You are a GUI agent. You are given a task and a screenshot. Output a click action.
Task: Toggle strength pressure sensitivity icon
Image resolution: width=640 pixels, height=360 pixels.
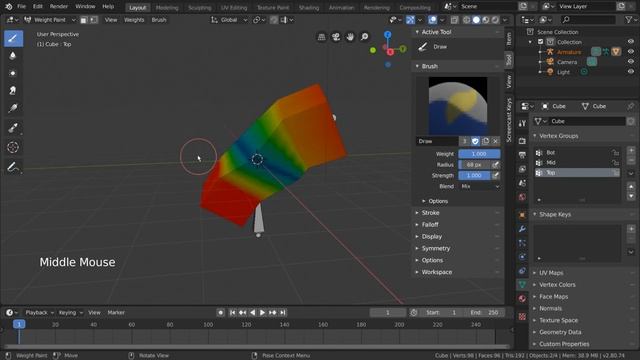pos(496,176)
